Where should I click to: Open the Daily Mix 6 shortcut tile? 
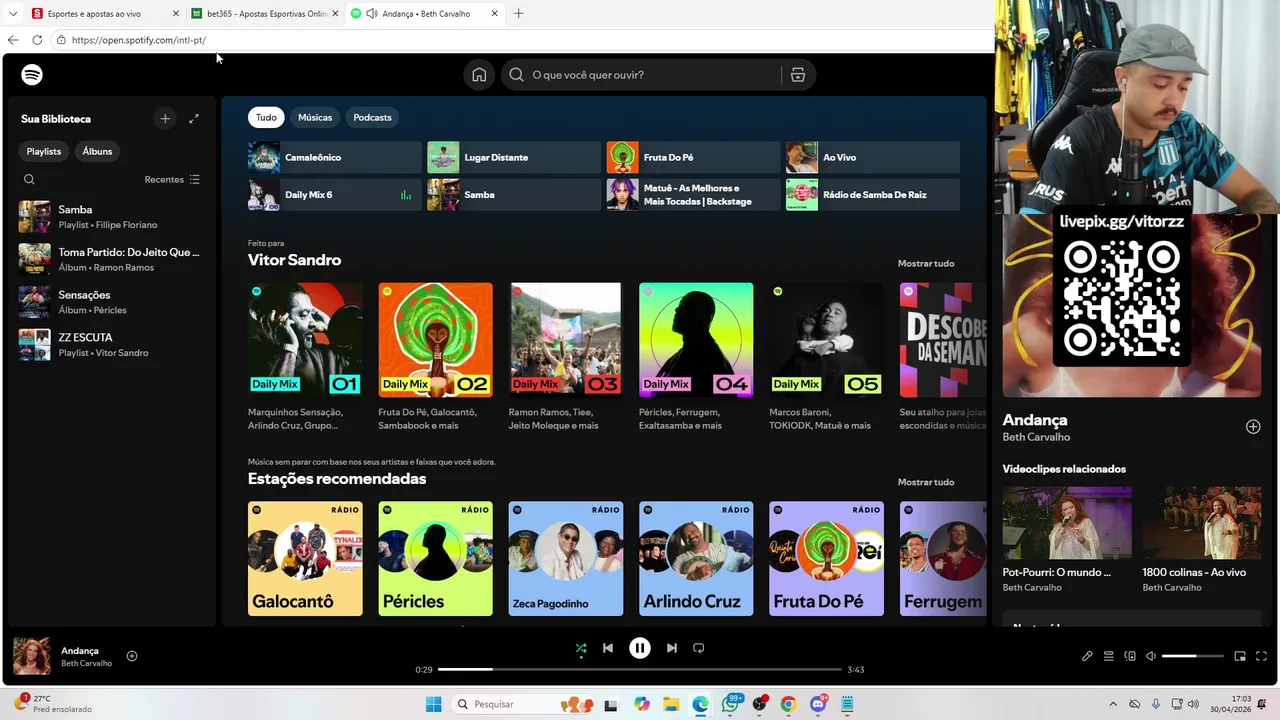click(335, 195)
